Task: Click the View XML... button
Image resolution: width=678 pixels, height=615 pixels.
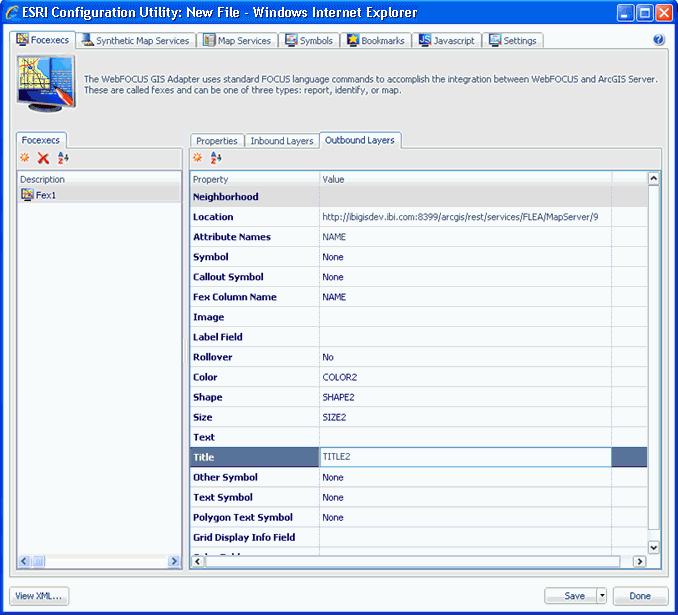Action: pos(39,596)
